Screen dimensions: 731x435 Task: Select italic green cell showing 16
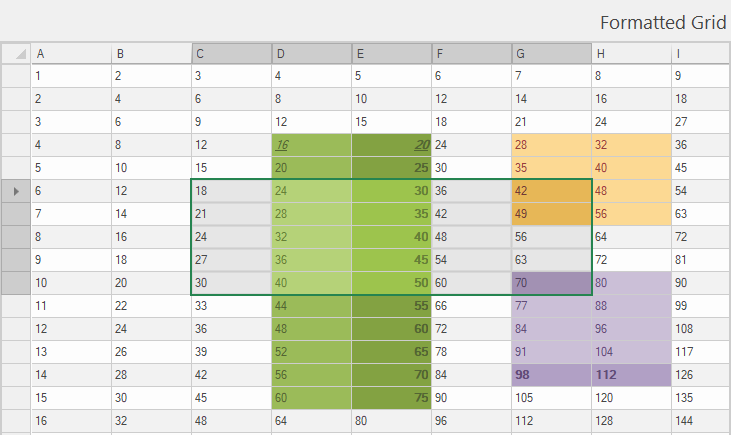[311, 144]
